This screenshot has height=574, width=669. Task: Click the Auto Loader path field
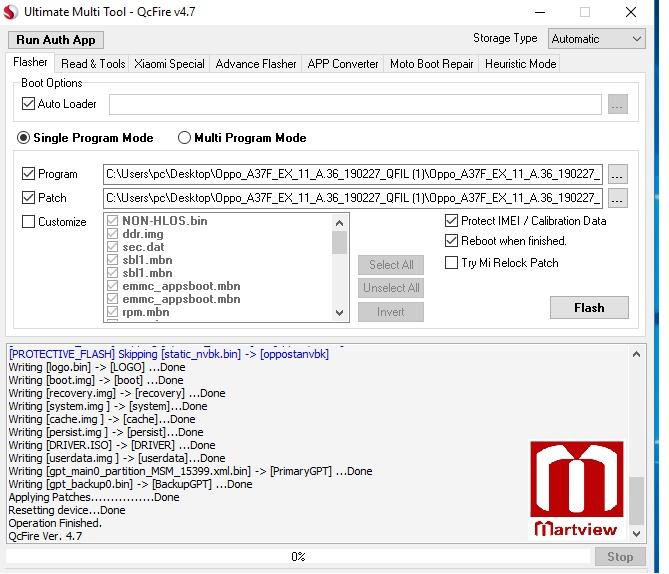tap(355, 105)
